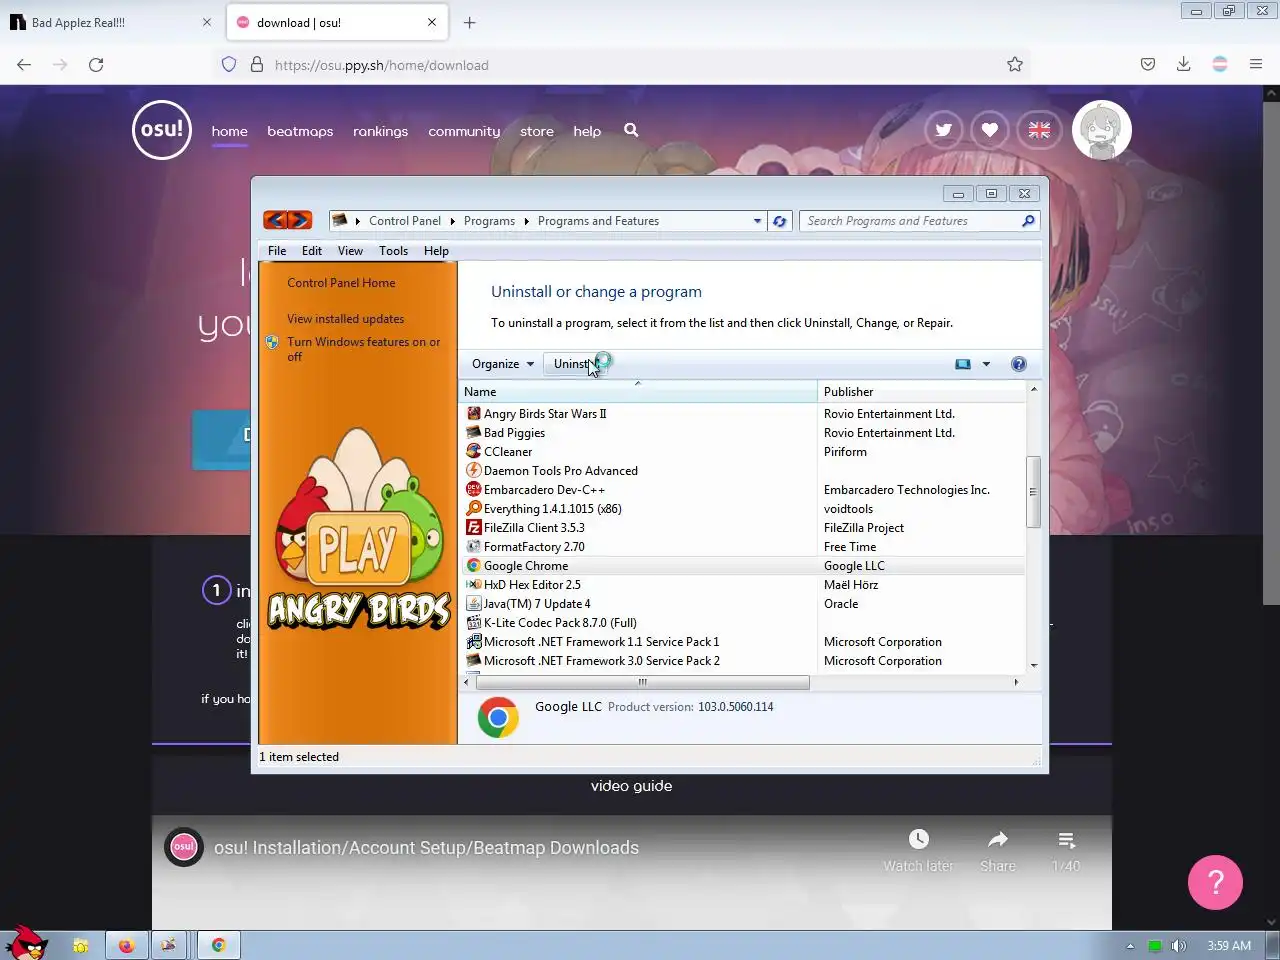Select FileZilla Client 3.5.3 entry
This screenshot has height=960, width=1280.
[x=534, y=528]
